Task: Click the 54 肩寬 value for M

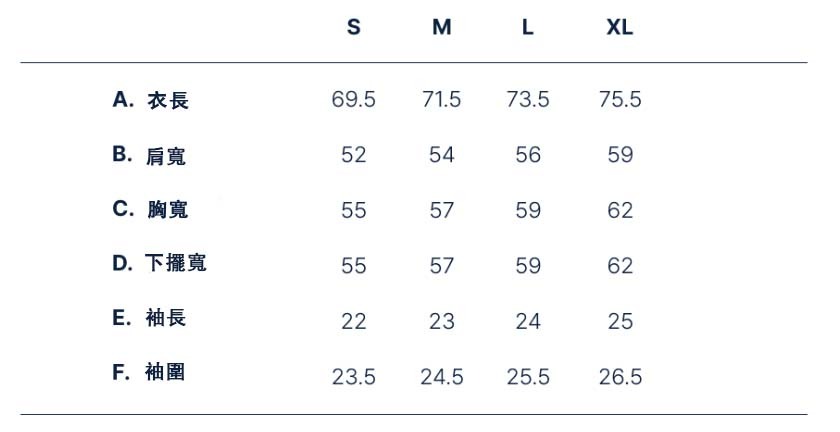Action: pos(441,155)
